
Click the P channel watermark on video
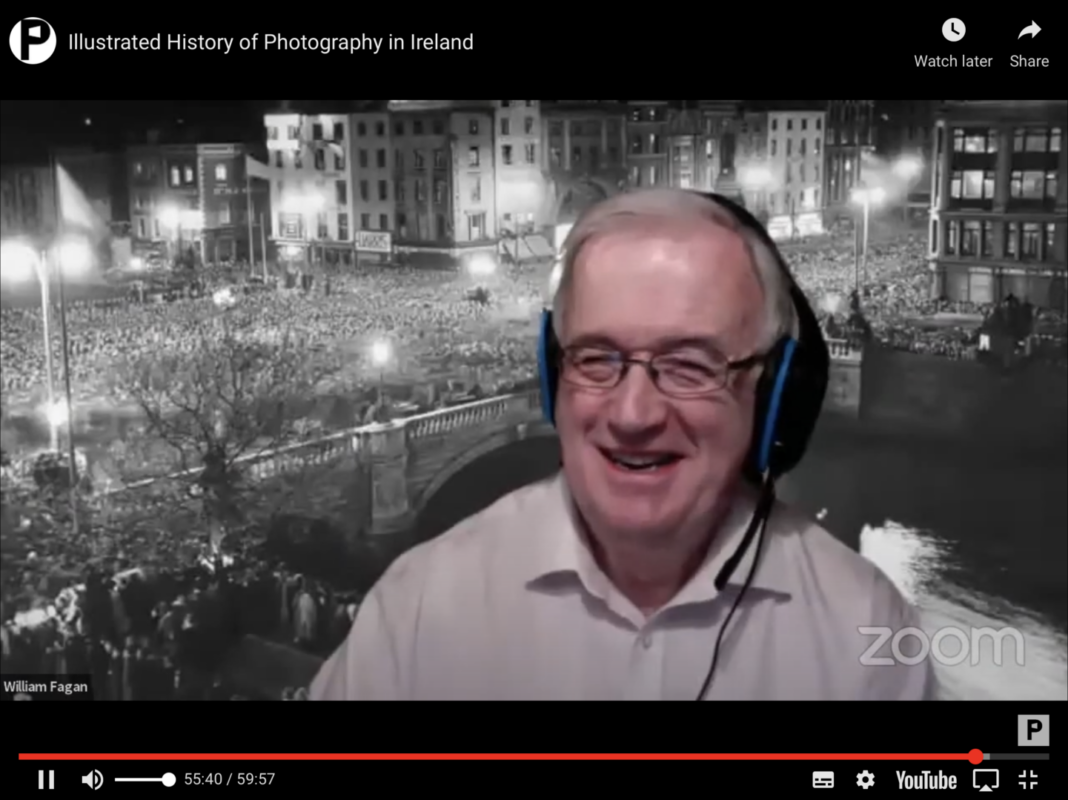click(1033, 730)
